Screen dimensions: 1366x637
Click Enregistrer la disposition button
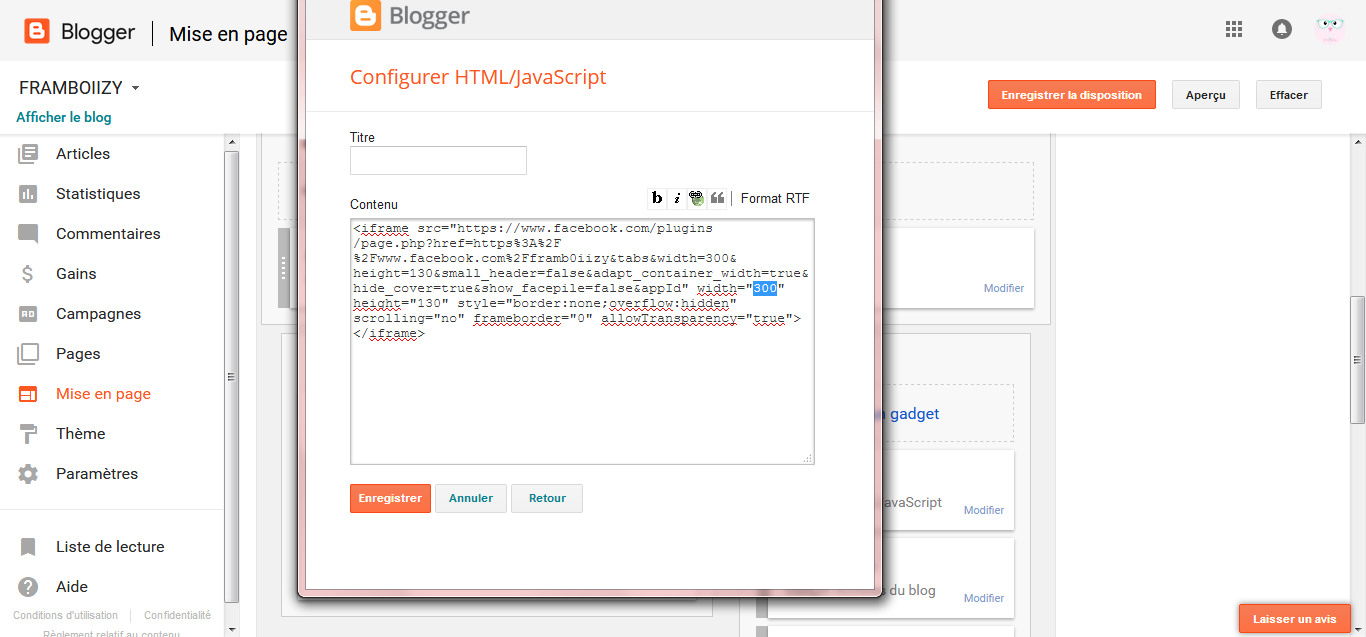pyautogui.click(x=1071, y=95)
